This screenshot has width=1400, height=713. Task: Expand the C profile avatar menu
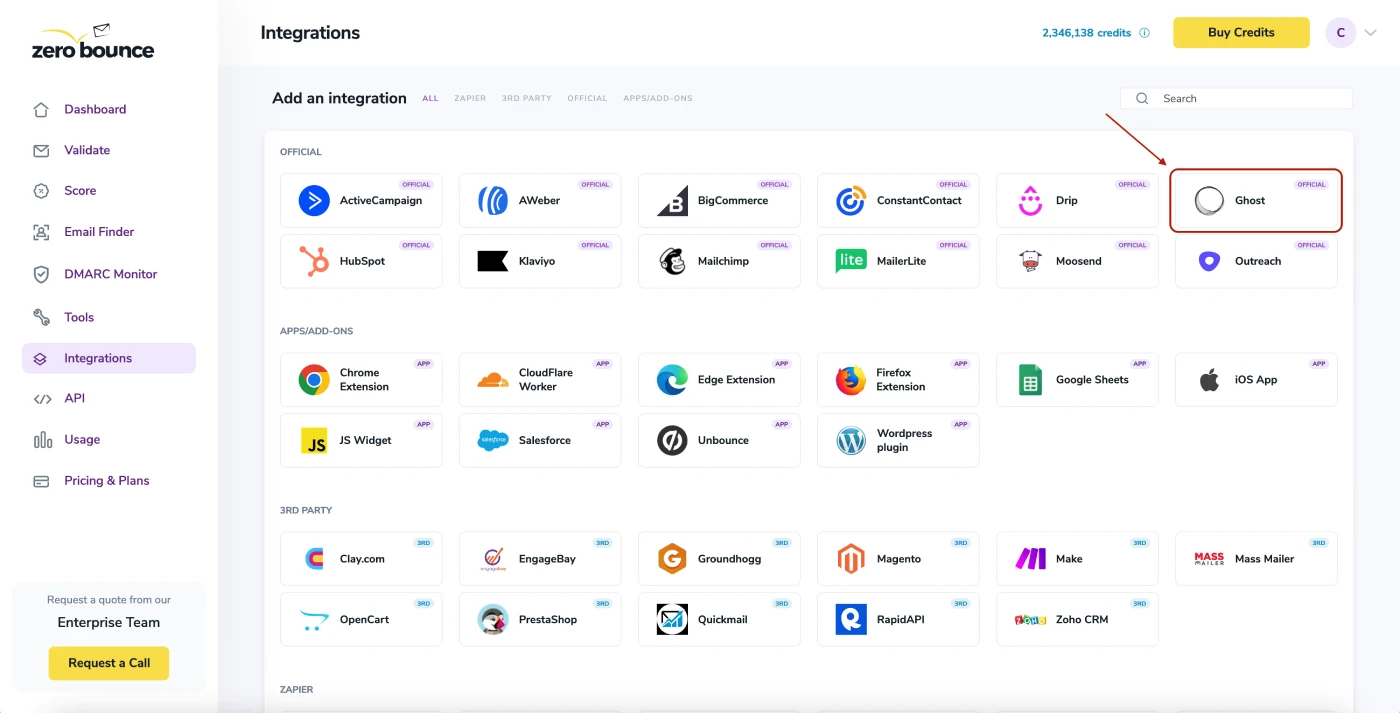click(x=1340, y=32)
